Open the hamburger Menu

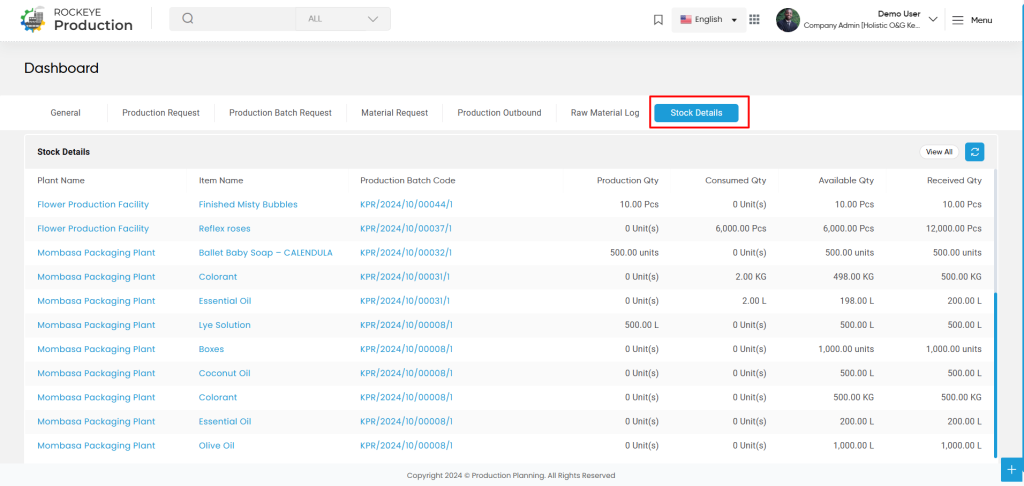972,20
